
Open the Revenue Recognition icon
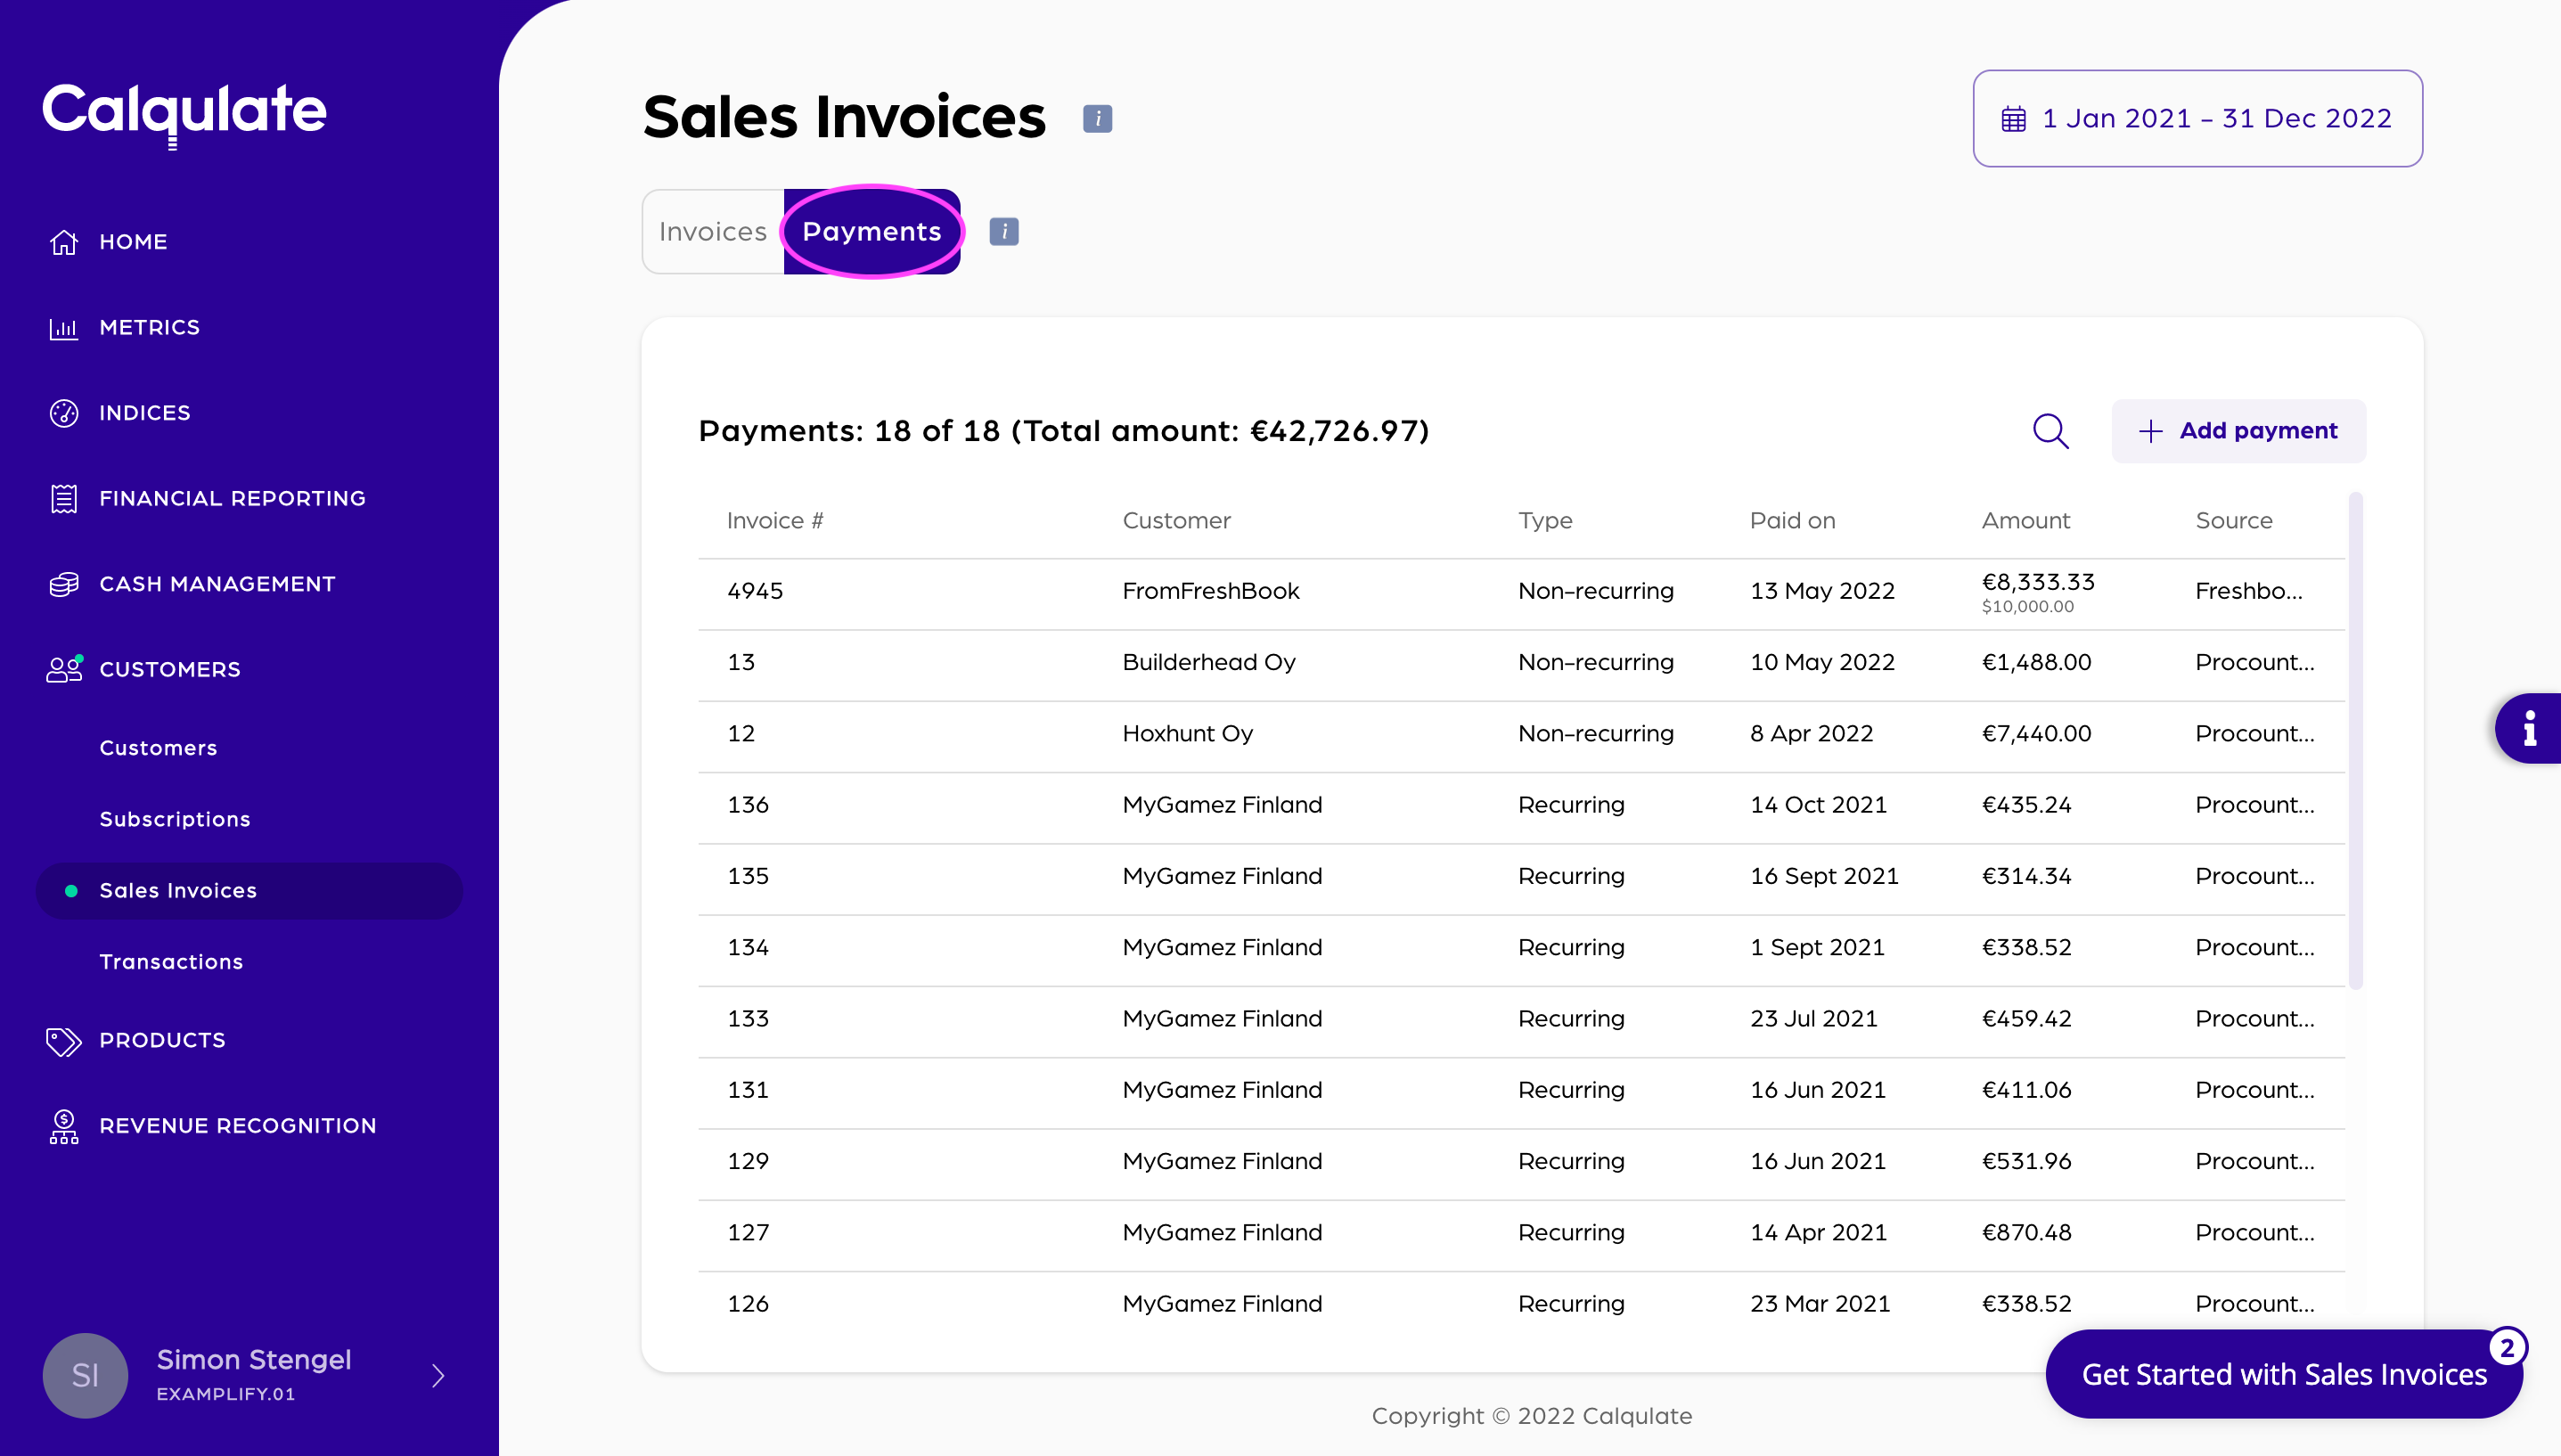(x=64, y=1126)
